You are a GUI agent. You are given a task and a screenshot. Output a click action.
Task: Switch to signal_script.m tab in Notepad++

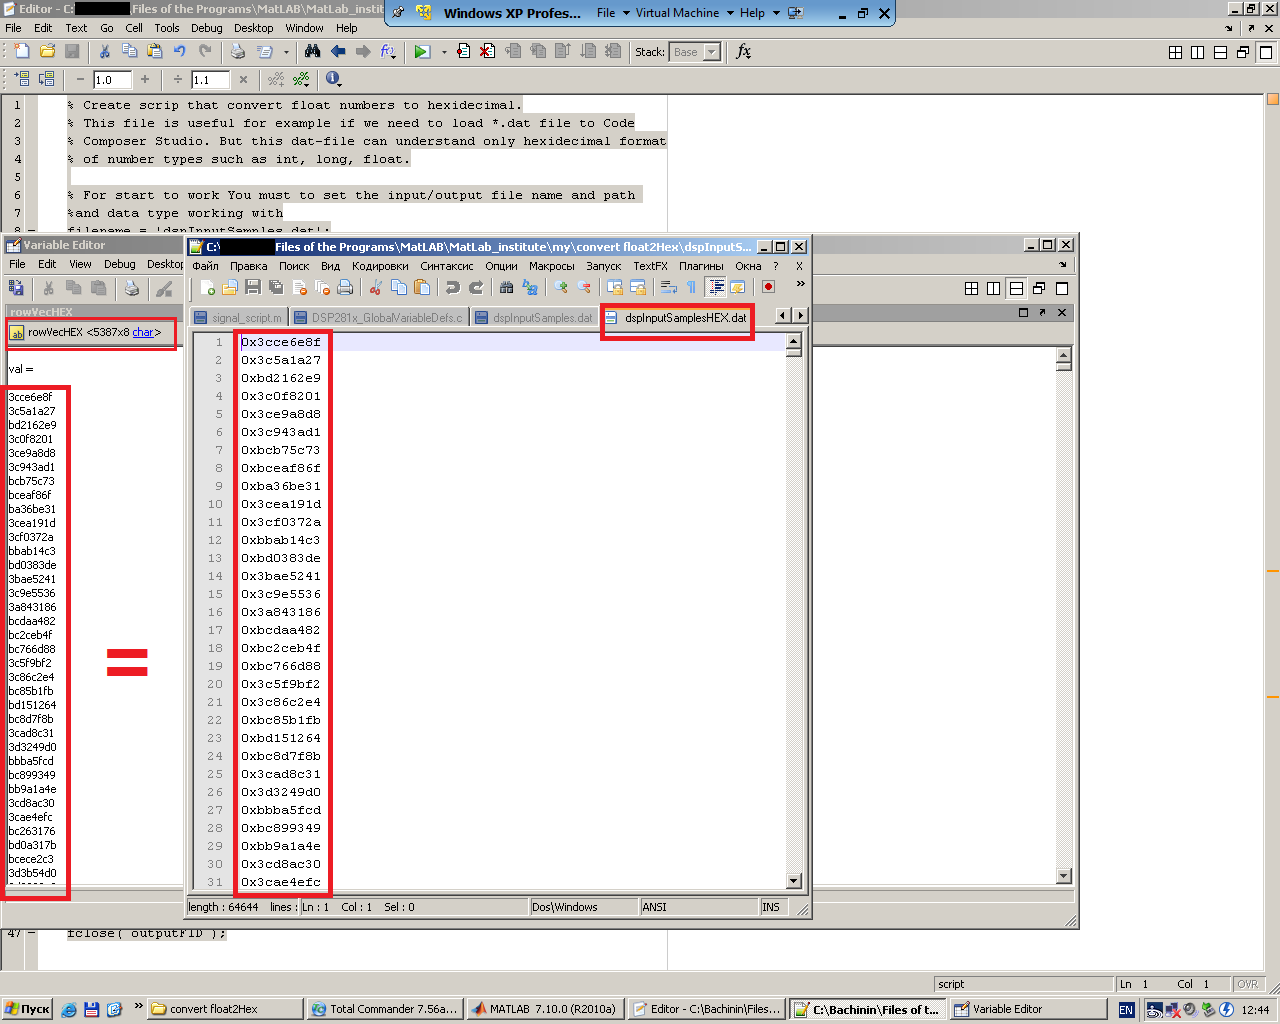(238, 318)
